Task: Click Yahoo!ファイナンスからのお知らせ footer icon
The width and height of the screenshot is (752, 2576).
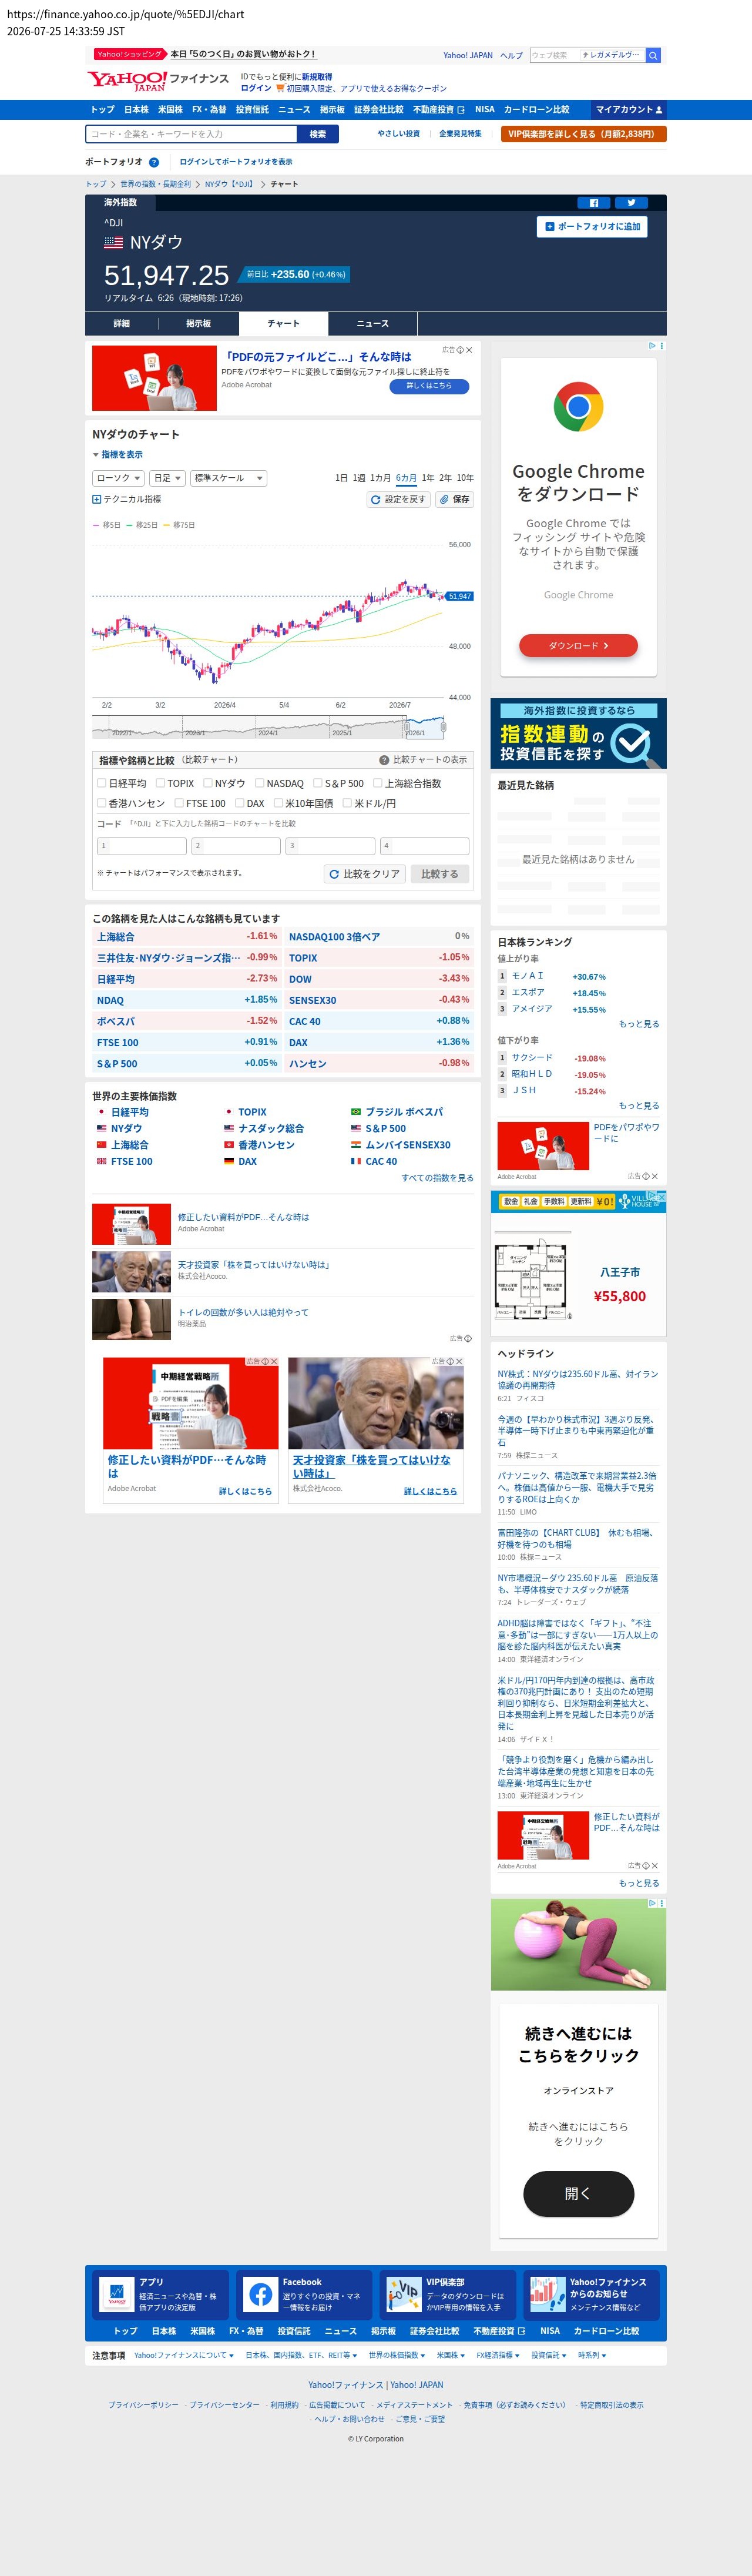Action: point(547,2295)
